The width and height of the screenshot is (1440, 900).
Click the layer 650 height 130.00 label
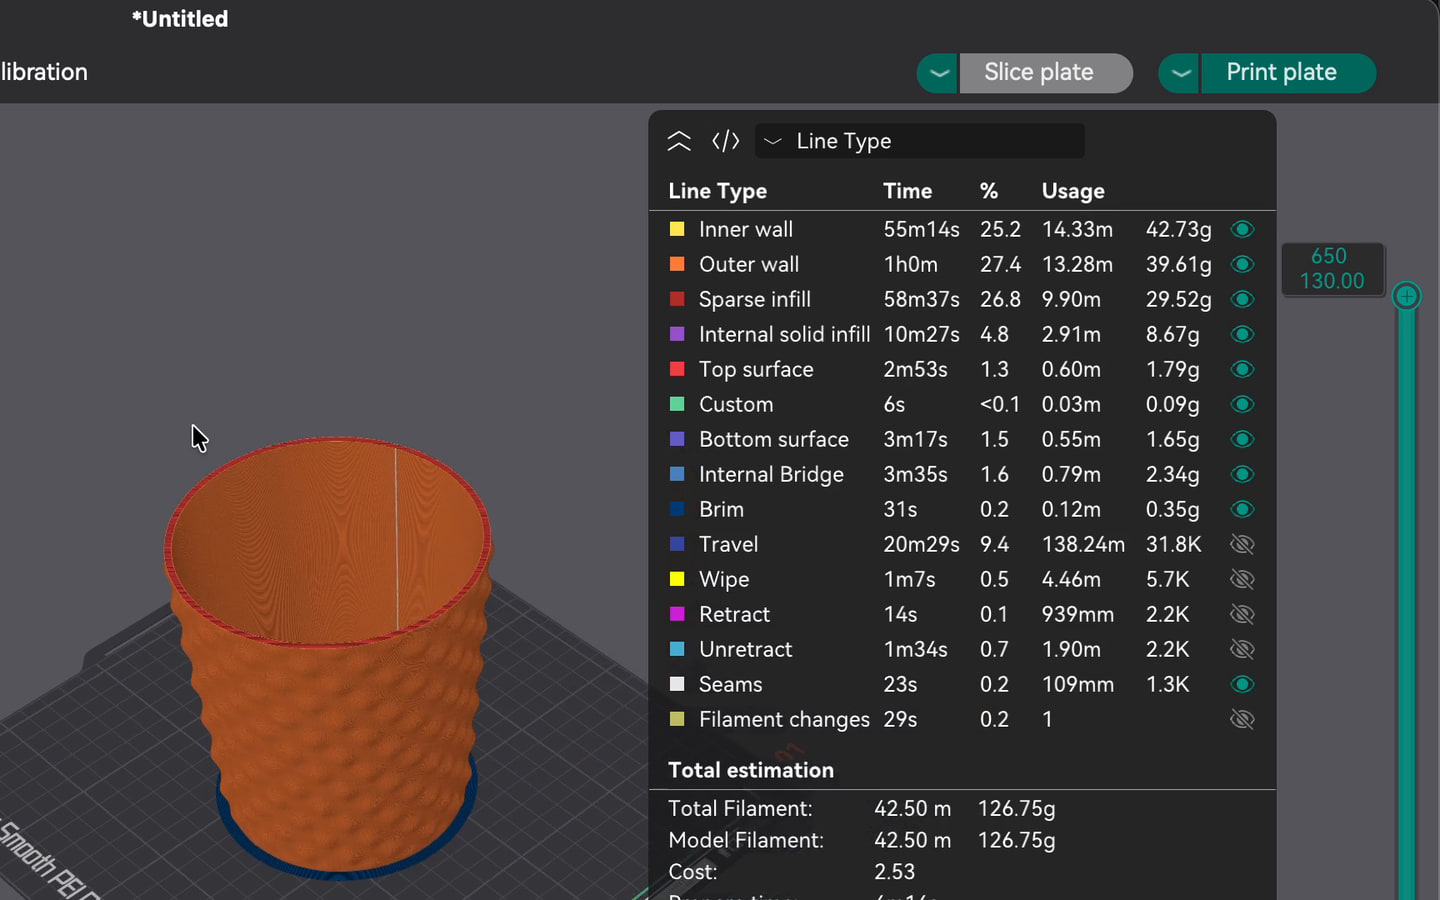point(1332,269)
